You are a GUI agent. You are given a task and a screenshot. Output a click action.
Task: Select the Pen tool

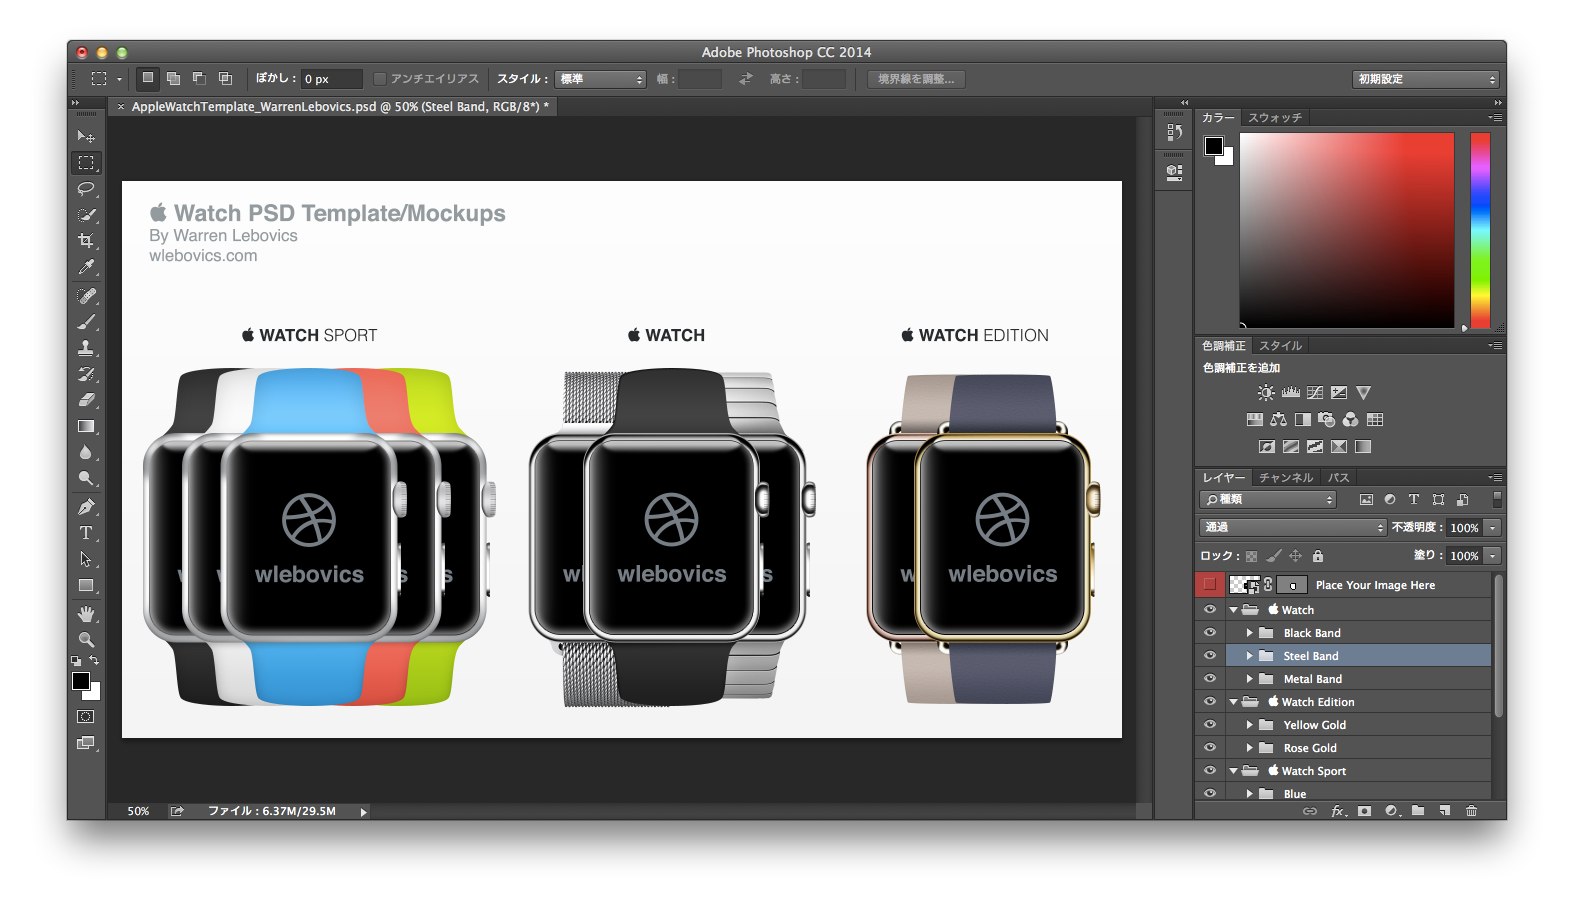click(86, 506)
